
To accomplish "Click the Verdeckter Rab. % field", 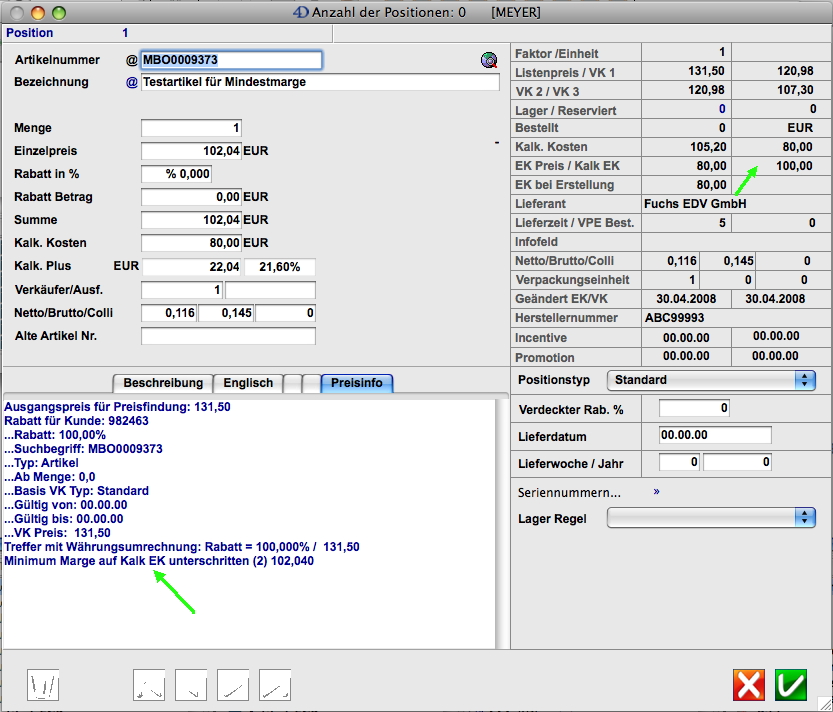I will pos(694,408).
